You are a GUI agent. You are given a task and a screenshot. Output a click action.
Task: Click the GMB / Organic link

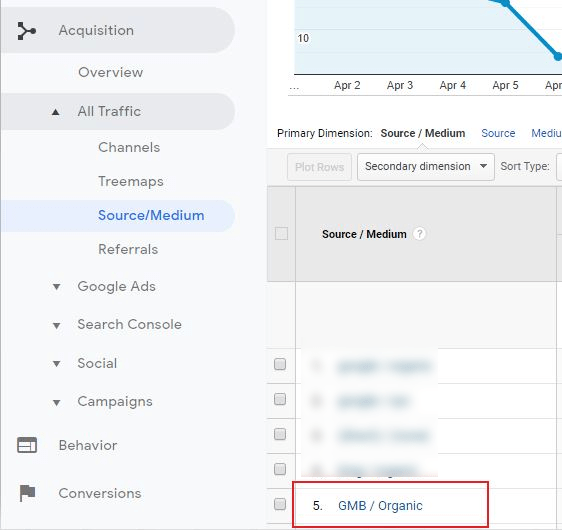[x=380, y=506]
